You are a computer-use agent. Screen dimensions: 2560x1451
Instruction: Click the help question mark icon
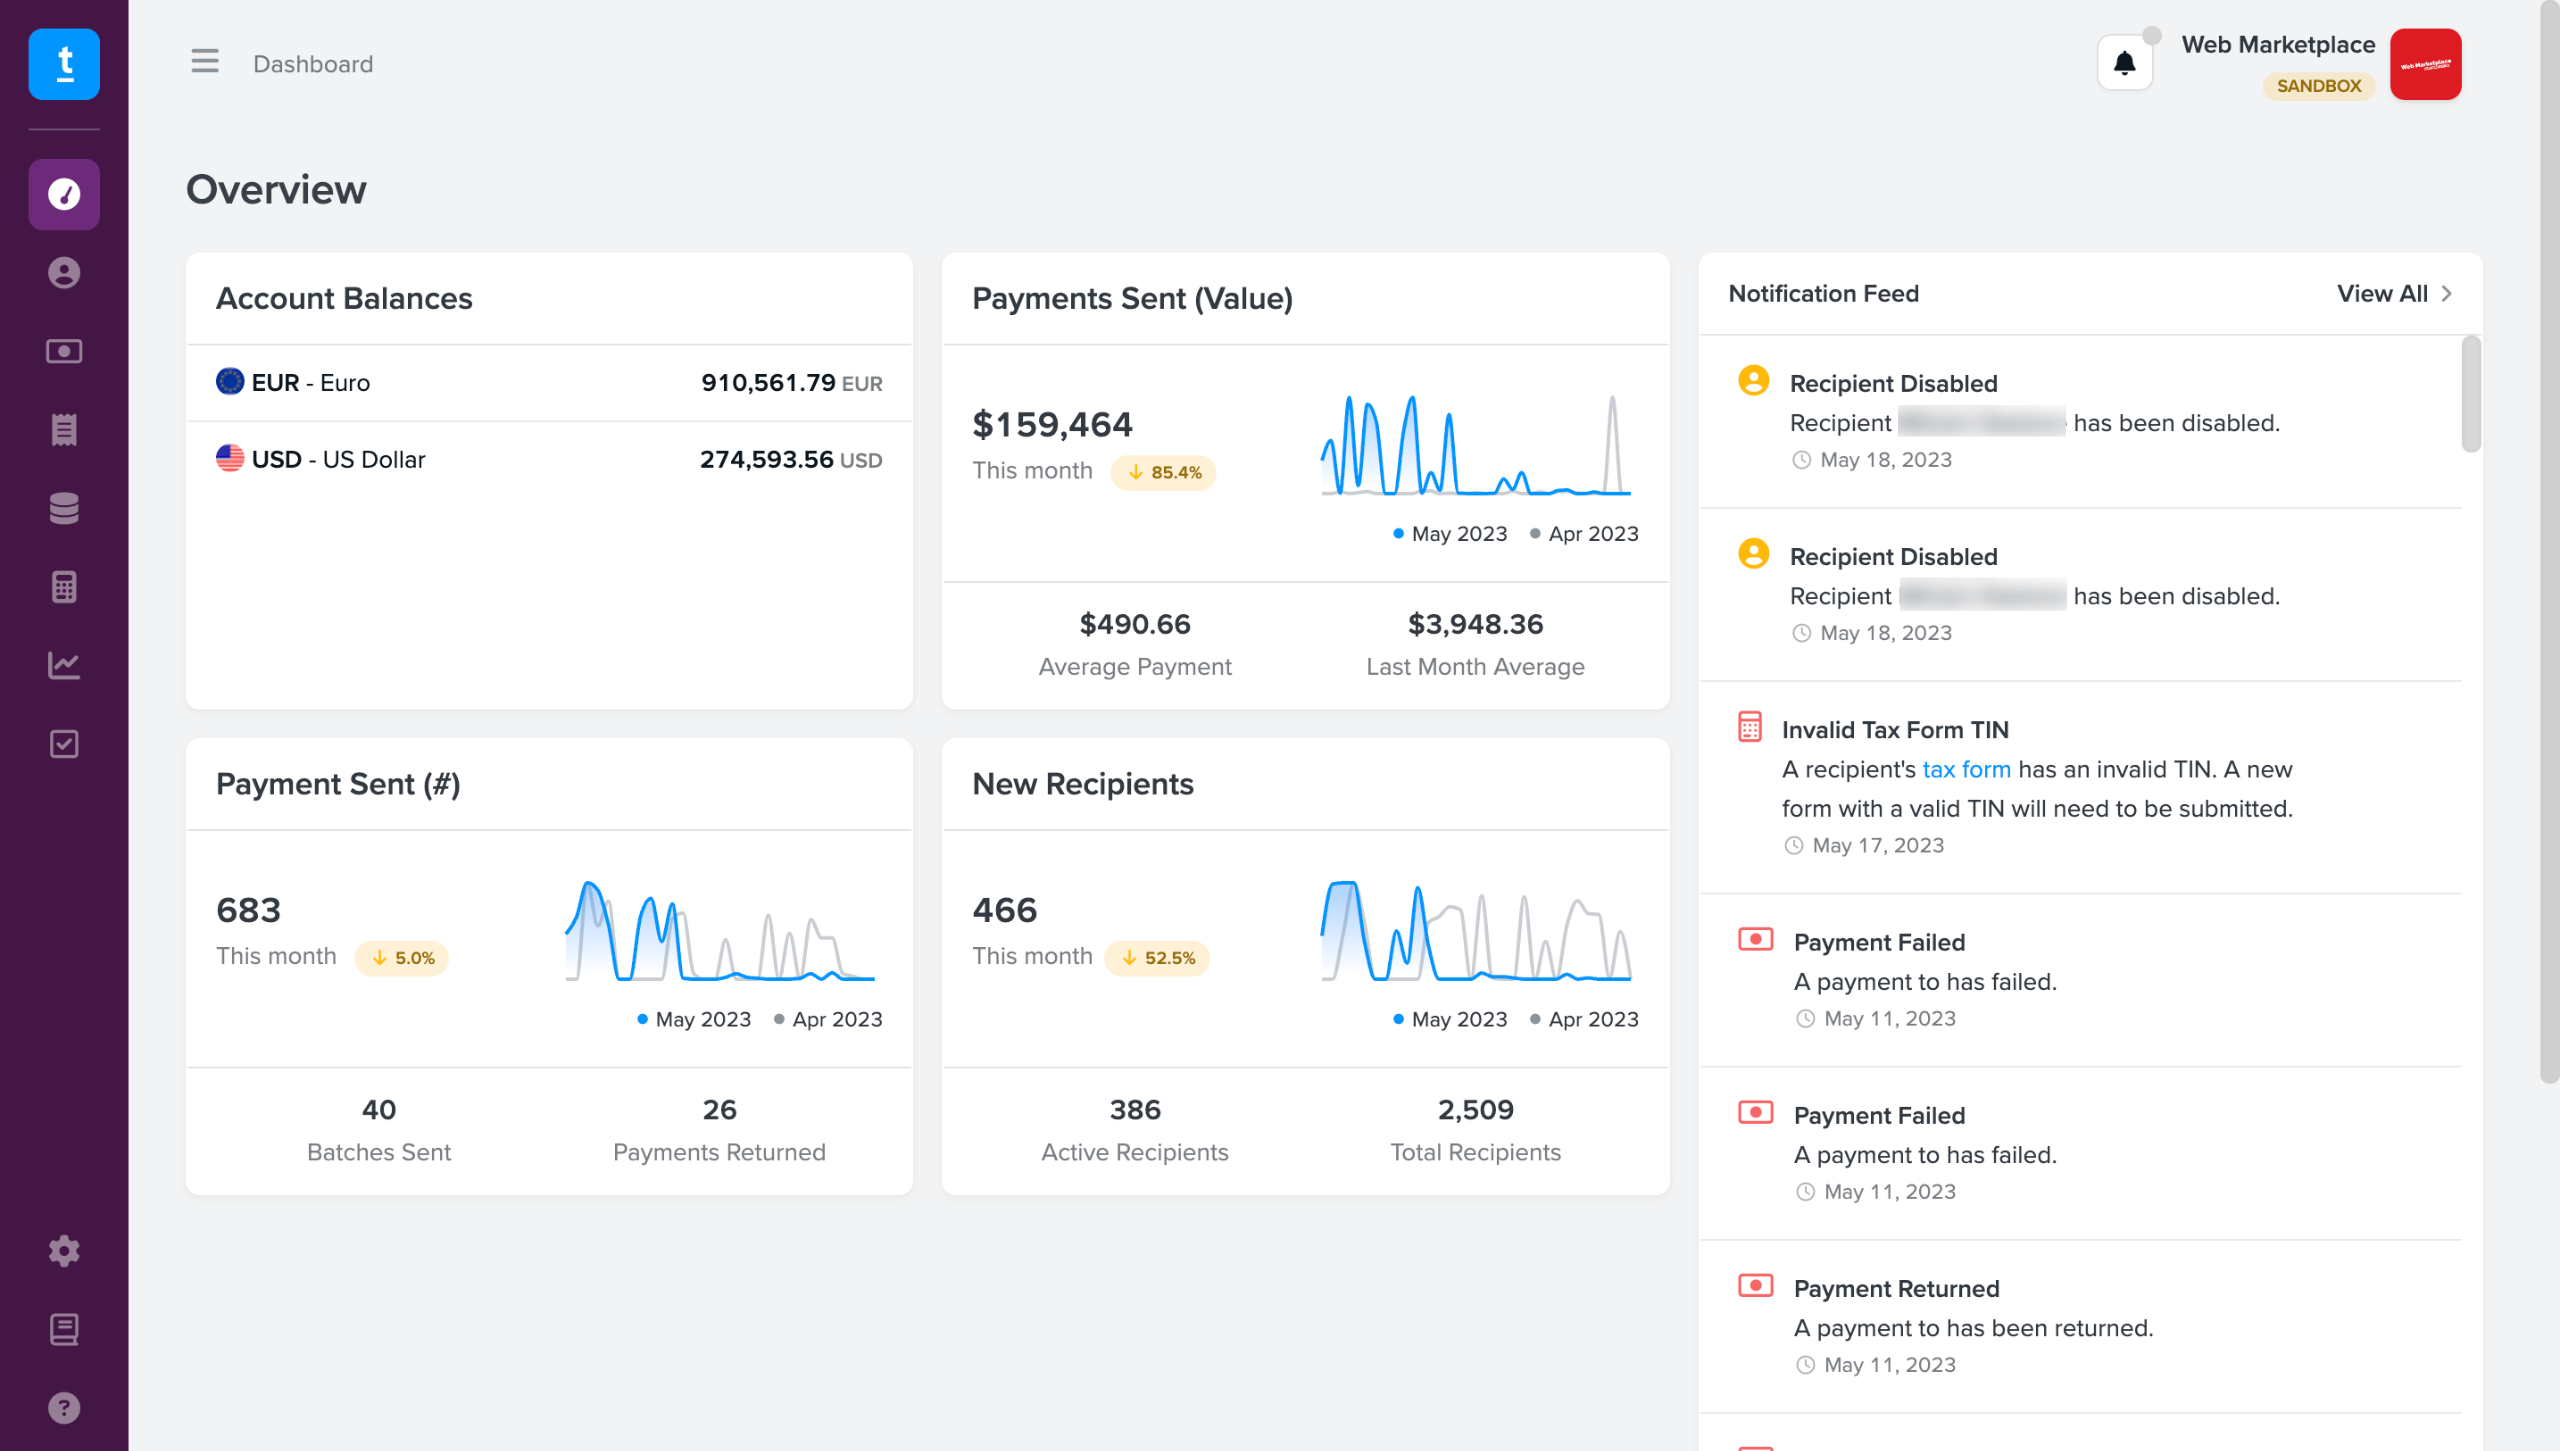(64, 1408)
